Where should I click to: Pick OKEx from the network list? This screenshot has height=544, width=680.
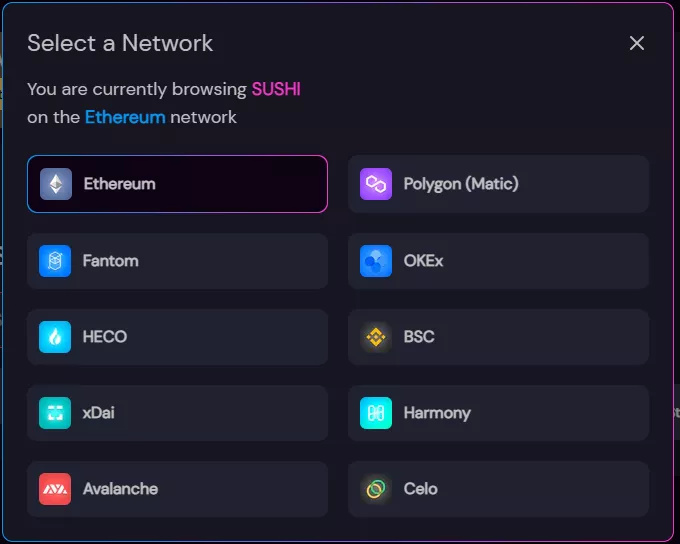coord(498,261)
